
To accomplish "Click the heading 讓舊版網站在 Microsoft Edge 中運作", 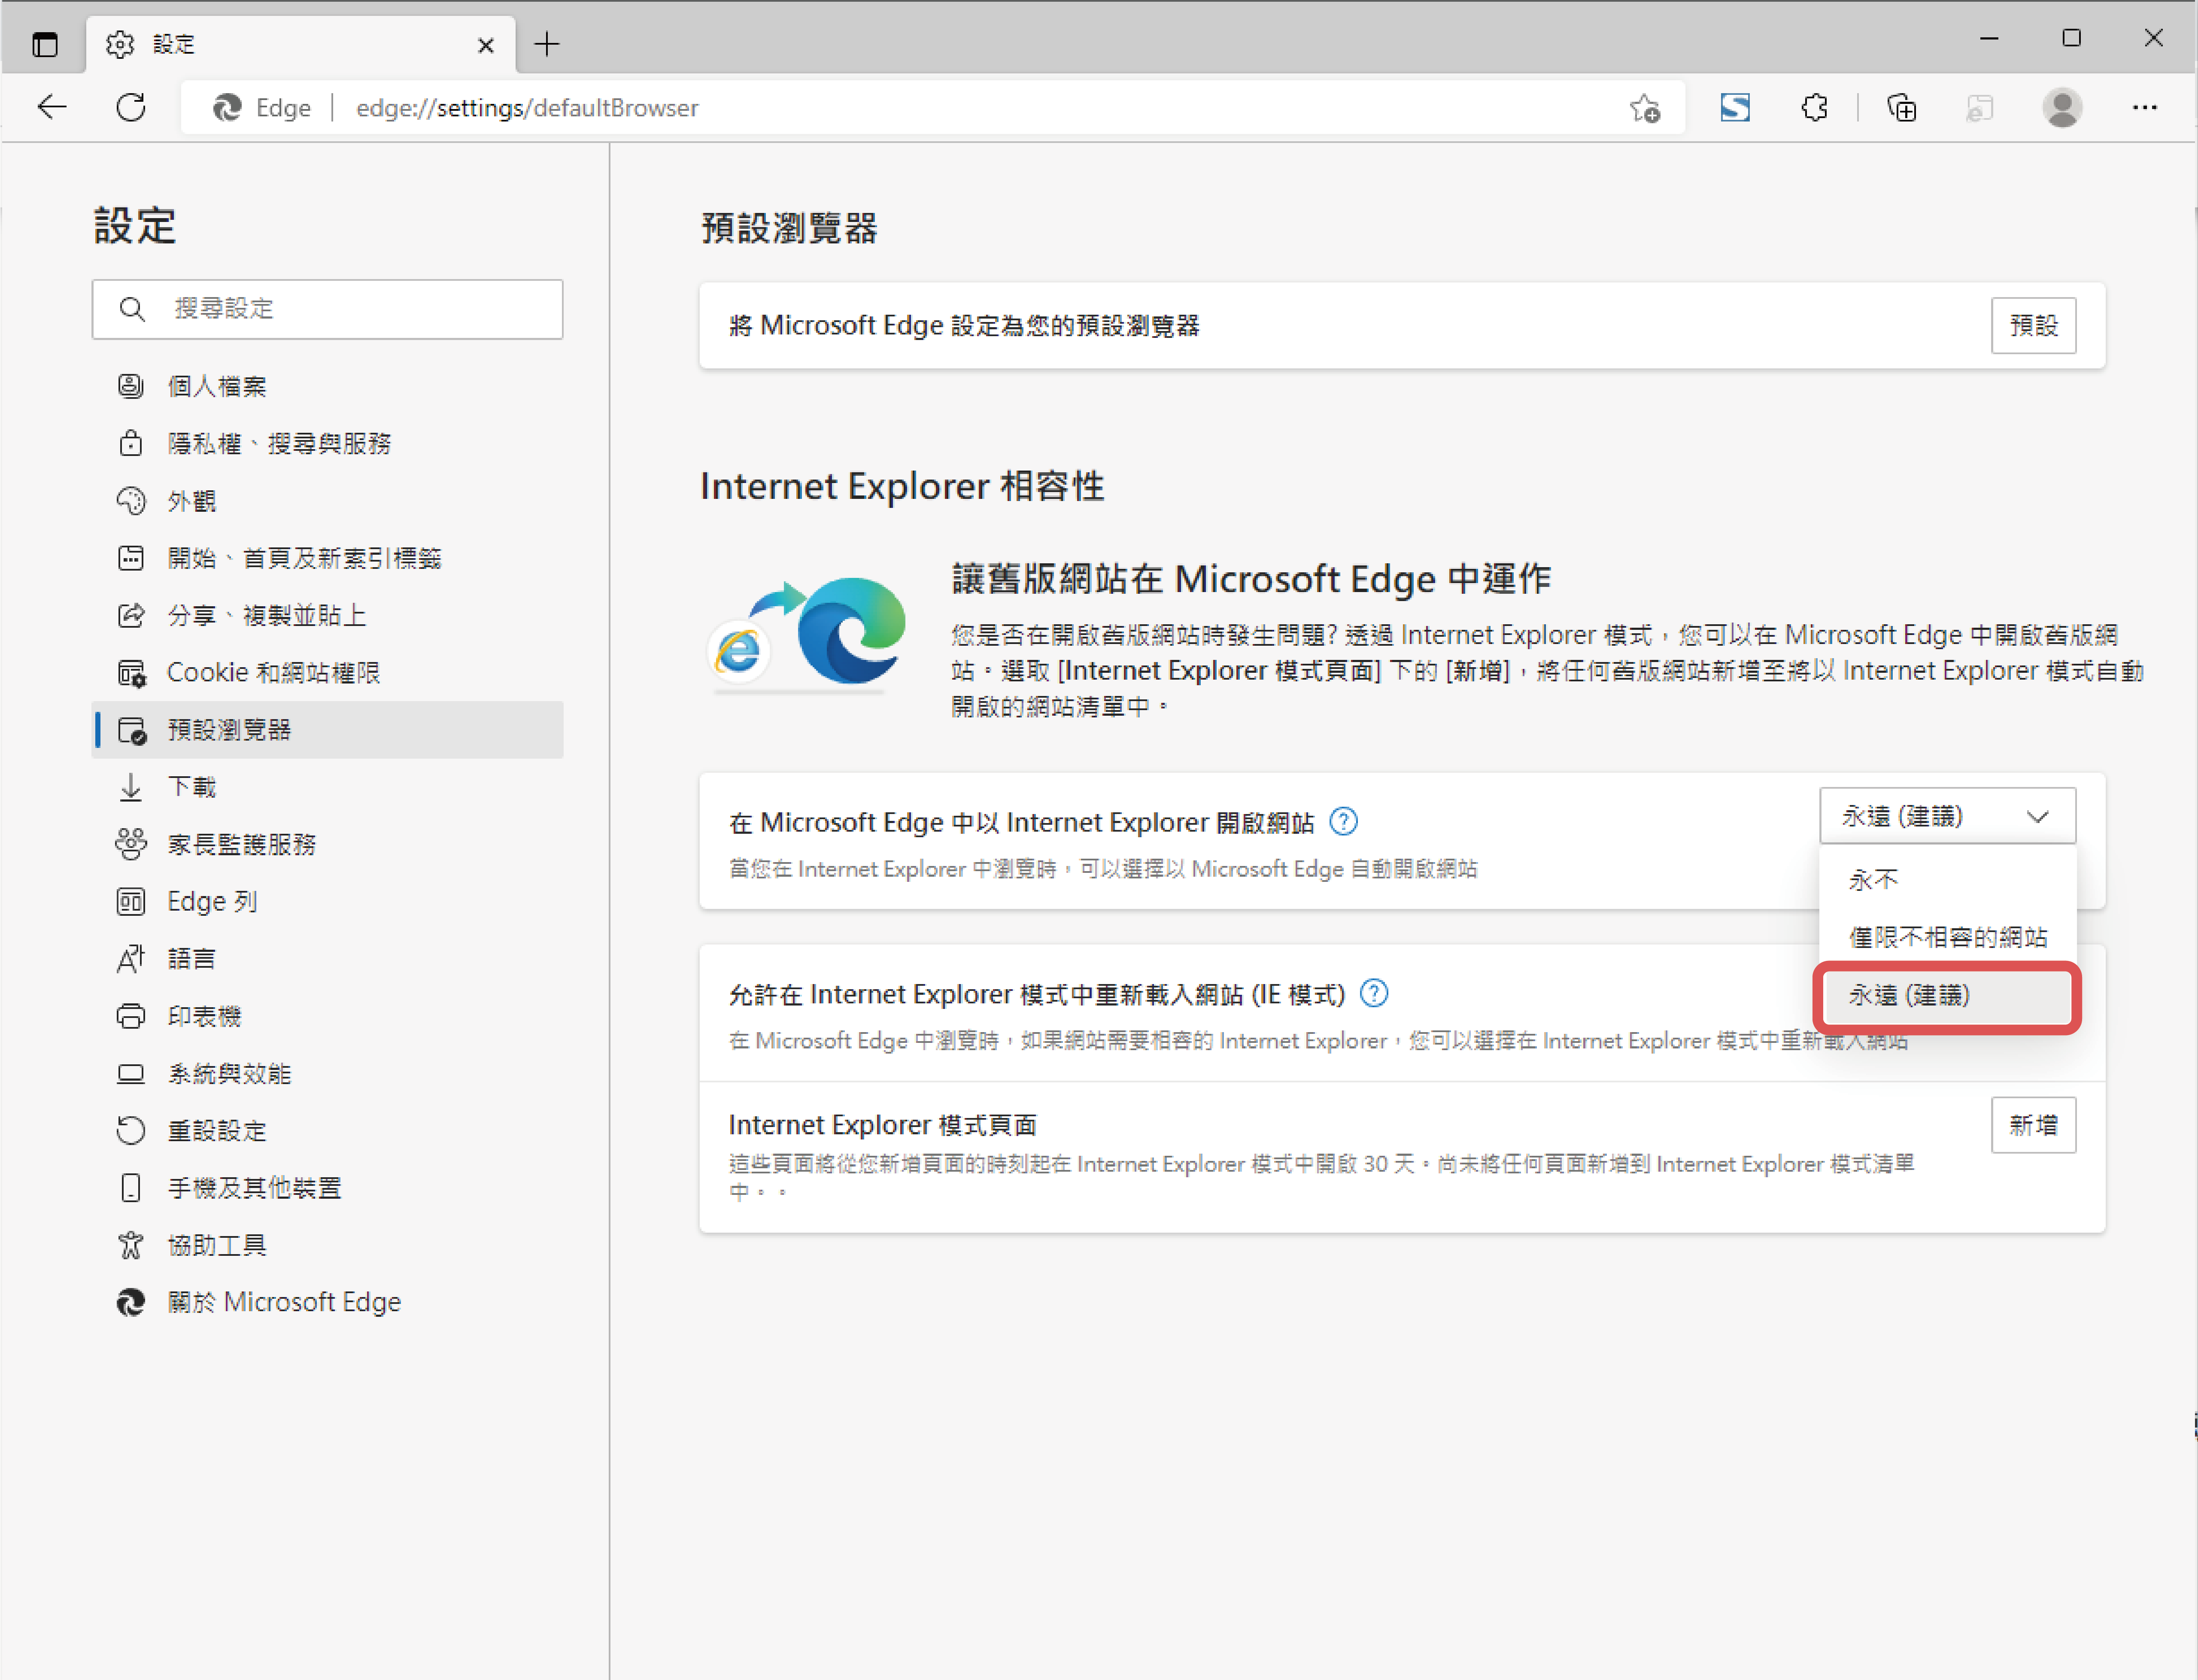I will (1251, 579).
